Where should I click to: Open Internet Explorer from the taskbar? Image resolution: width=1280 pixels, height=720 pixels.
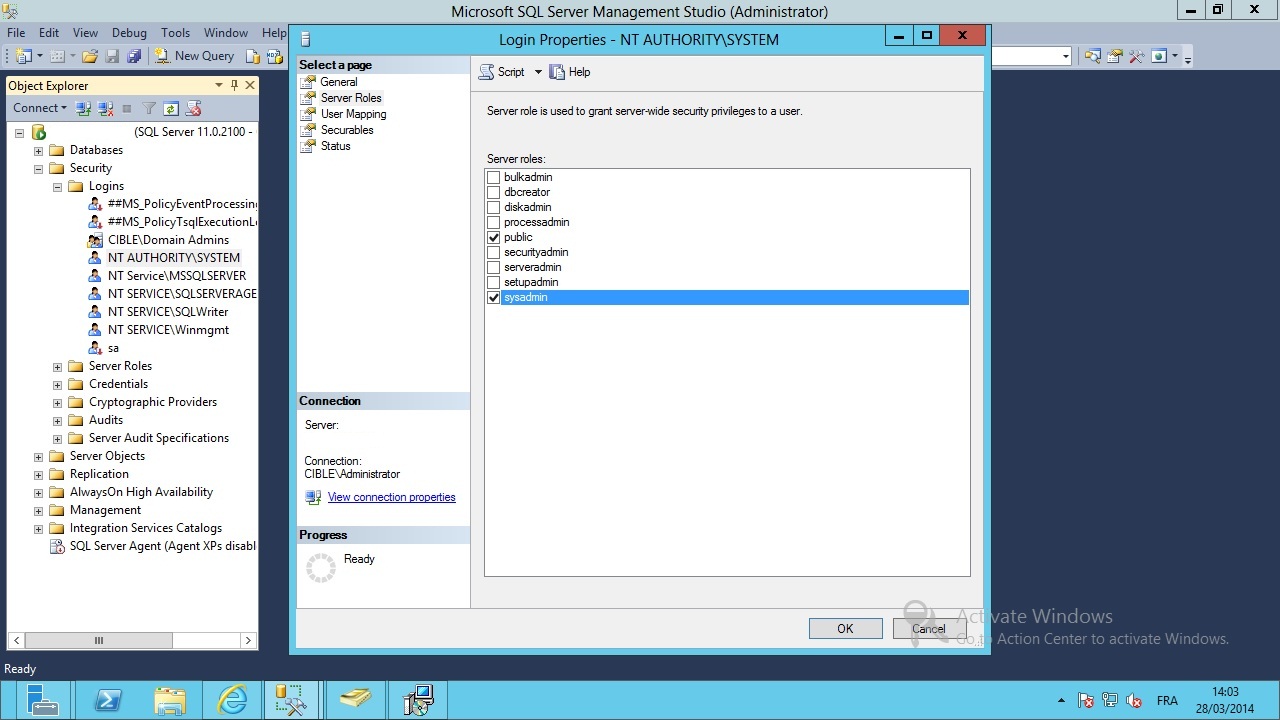232,700
